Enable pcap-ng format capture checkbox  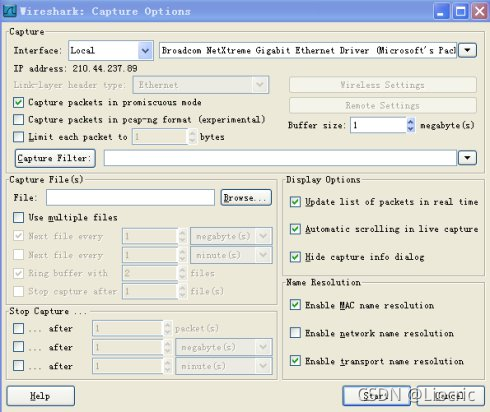pyautogui.click(x=18, y=119)
